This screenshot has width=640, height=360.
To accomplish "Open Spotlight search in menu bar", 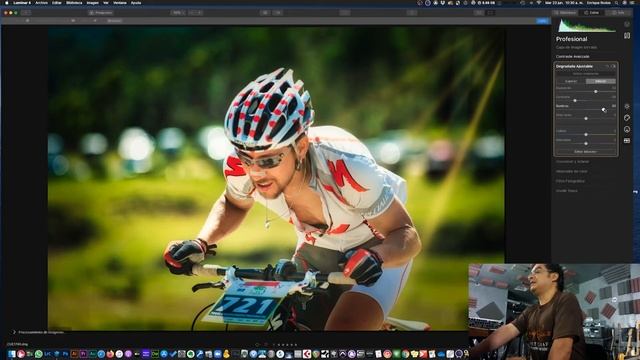I will pos(616,2).
